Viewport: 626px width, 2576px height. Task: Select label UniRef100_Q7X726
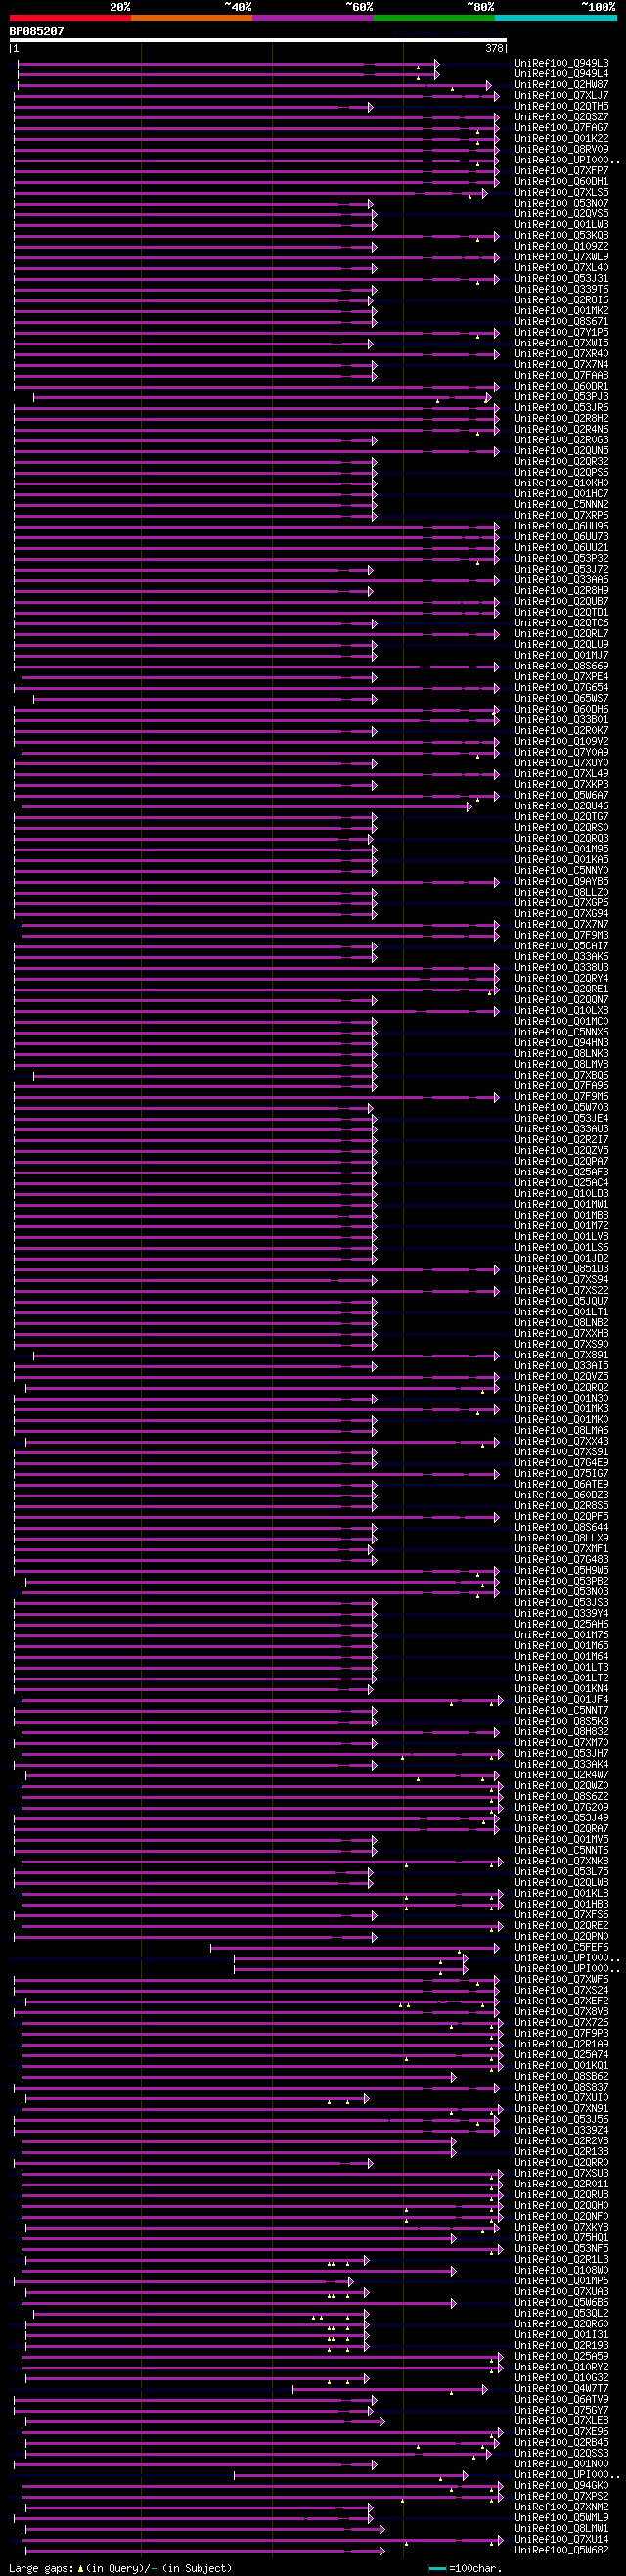(562, 2022)
